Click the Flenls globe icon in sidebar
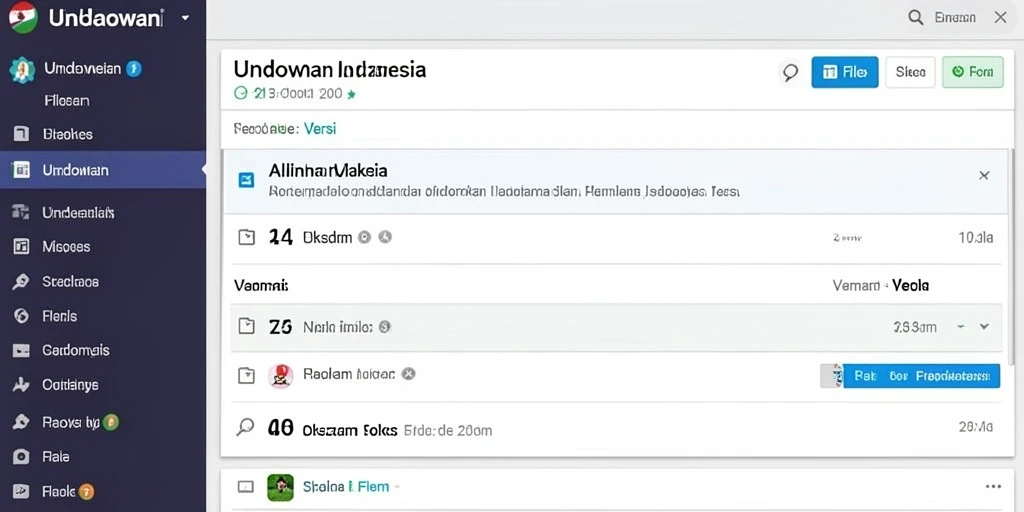 22,316
